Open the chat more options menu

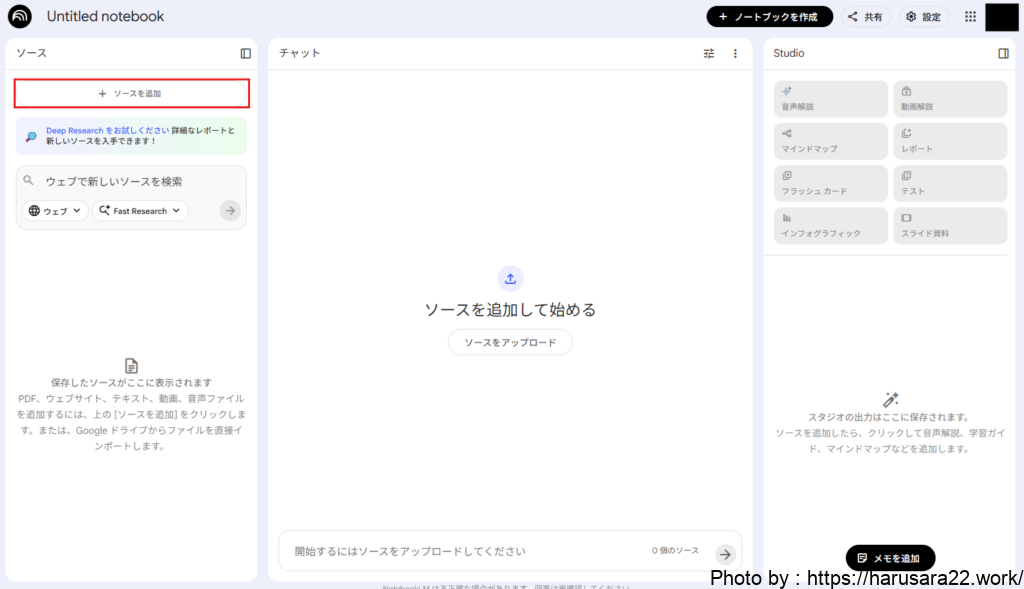point(735,53)
